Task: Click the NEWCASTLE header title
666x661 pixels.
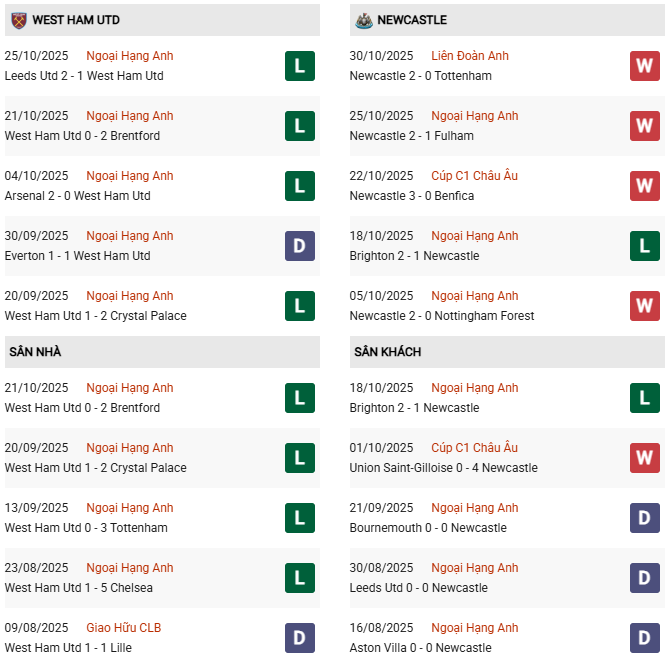Action: (x=412, y=20)
